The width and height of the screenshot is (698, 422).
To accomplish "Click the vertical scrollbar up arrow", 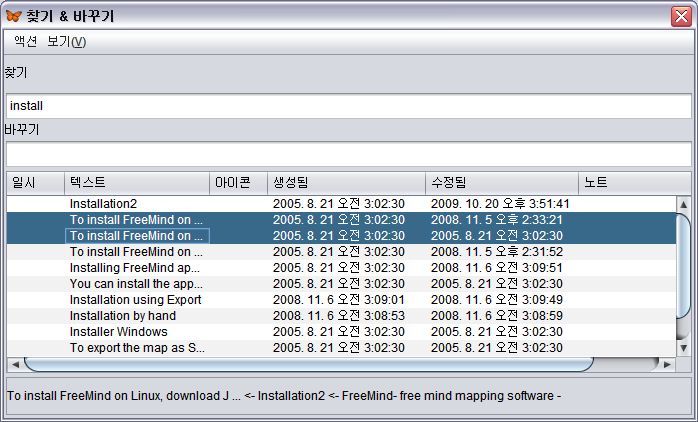I will (x=684, y=204).
